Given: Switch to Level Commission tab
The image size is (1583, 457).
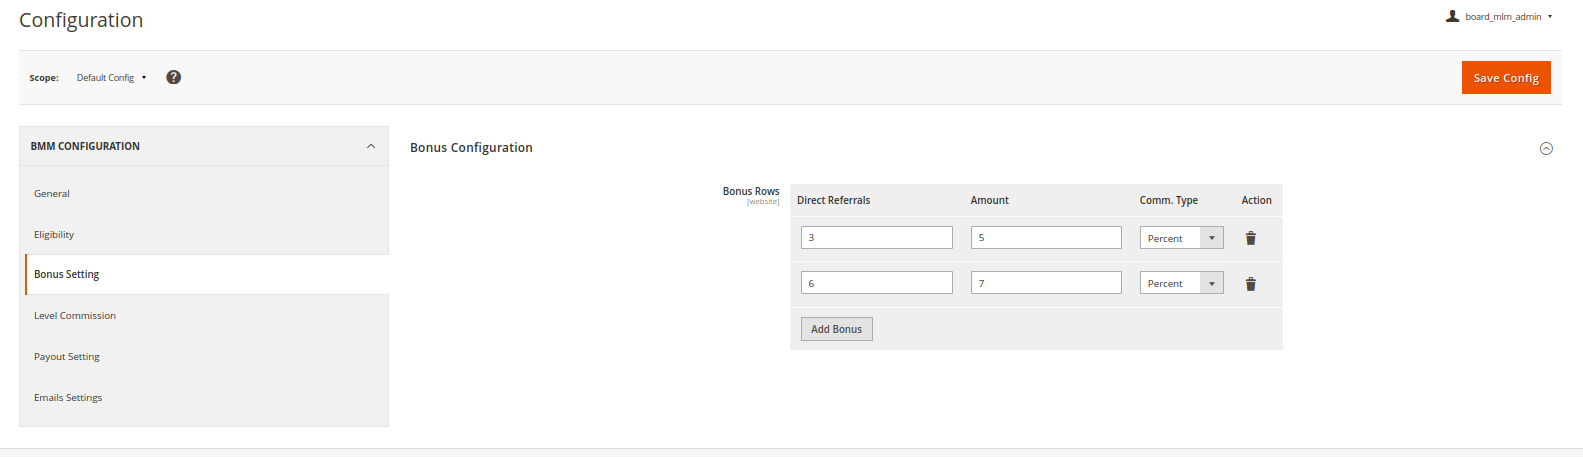Looking at the screenshot, I should [x=75, y=316].
